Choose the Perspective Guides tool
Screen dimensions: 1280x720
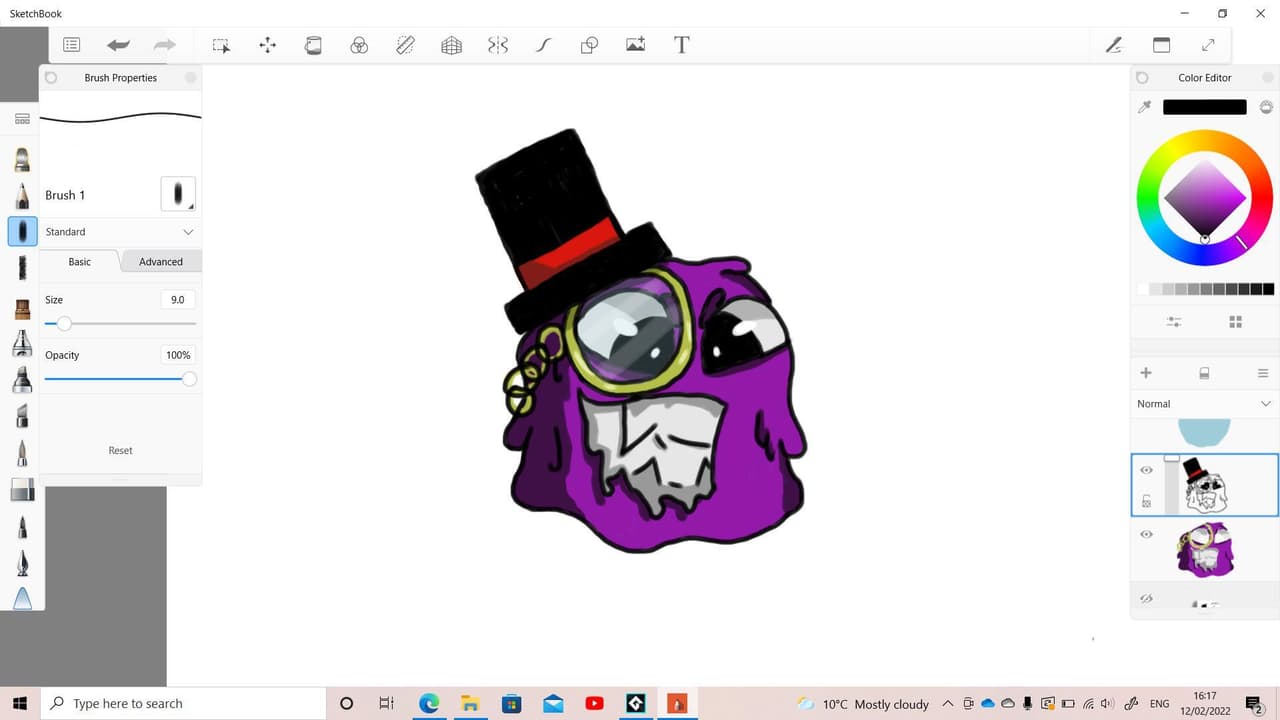pos(451,45)
